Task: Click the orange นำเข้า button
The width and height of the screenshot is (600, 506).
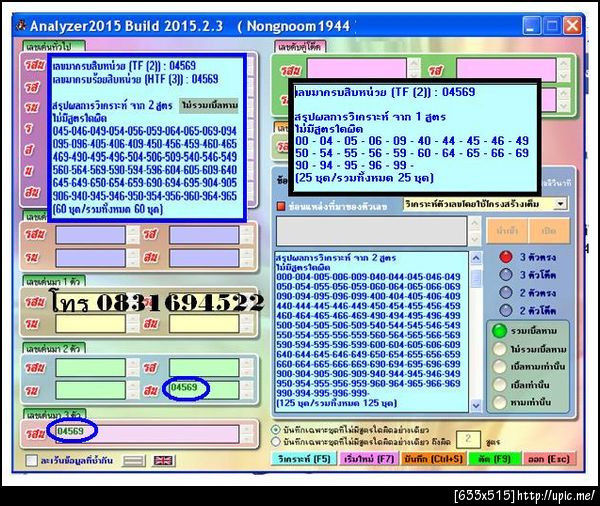Action: pyautogui.click(x=507, y=230)
